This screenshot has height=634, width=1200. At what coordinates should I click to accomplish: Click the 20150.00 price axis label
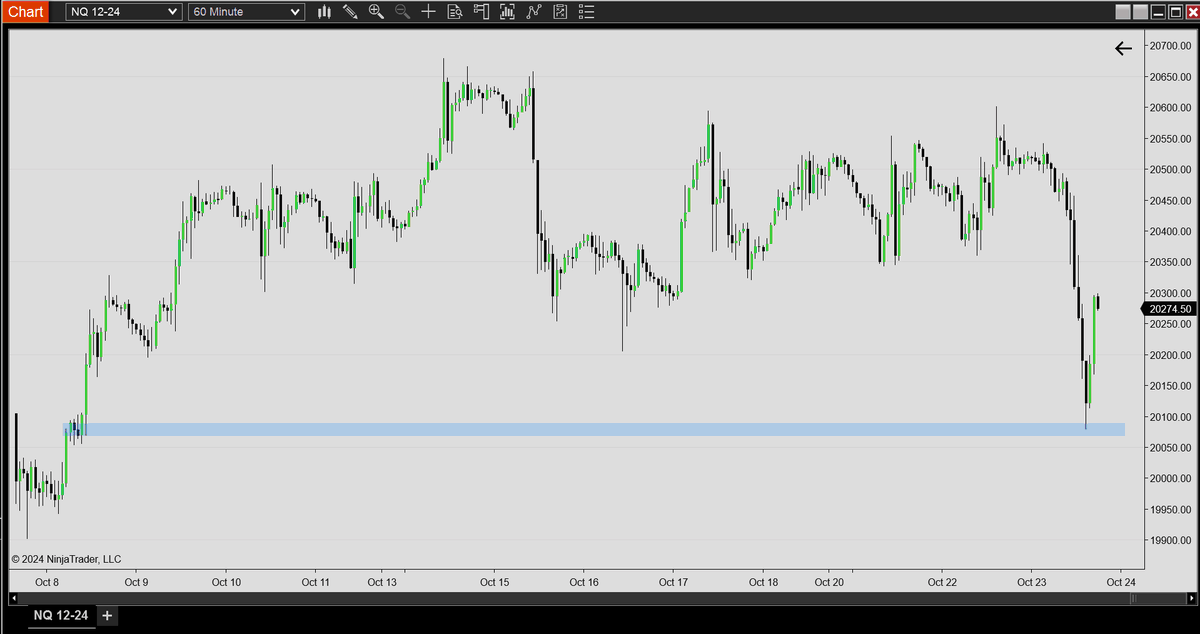point(1170,386)
